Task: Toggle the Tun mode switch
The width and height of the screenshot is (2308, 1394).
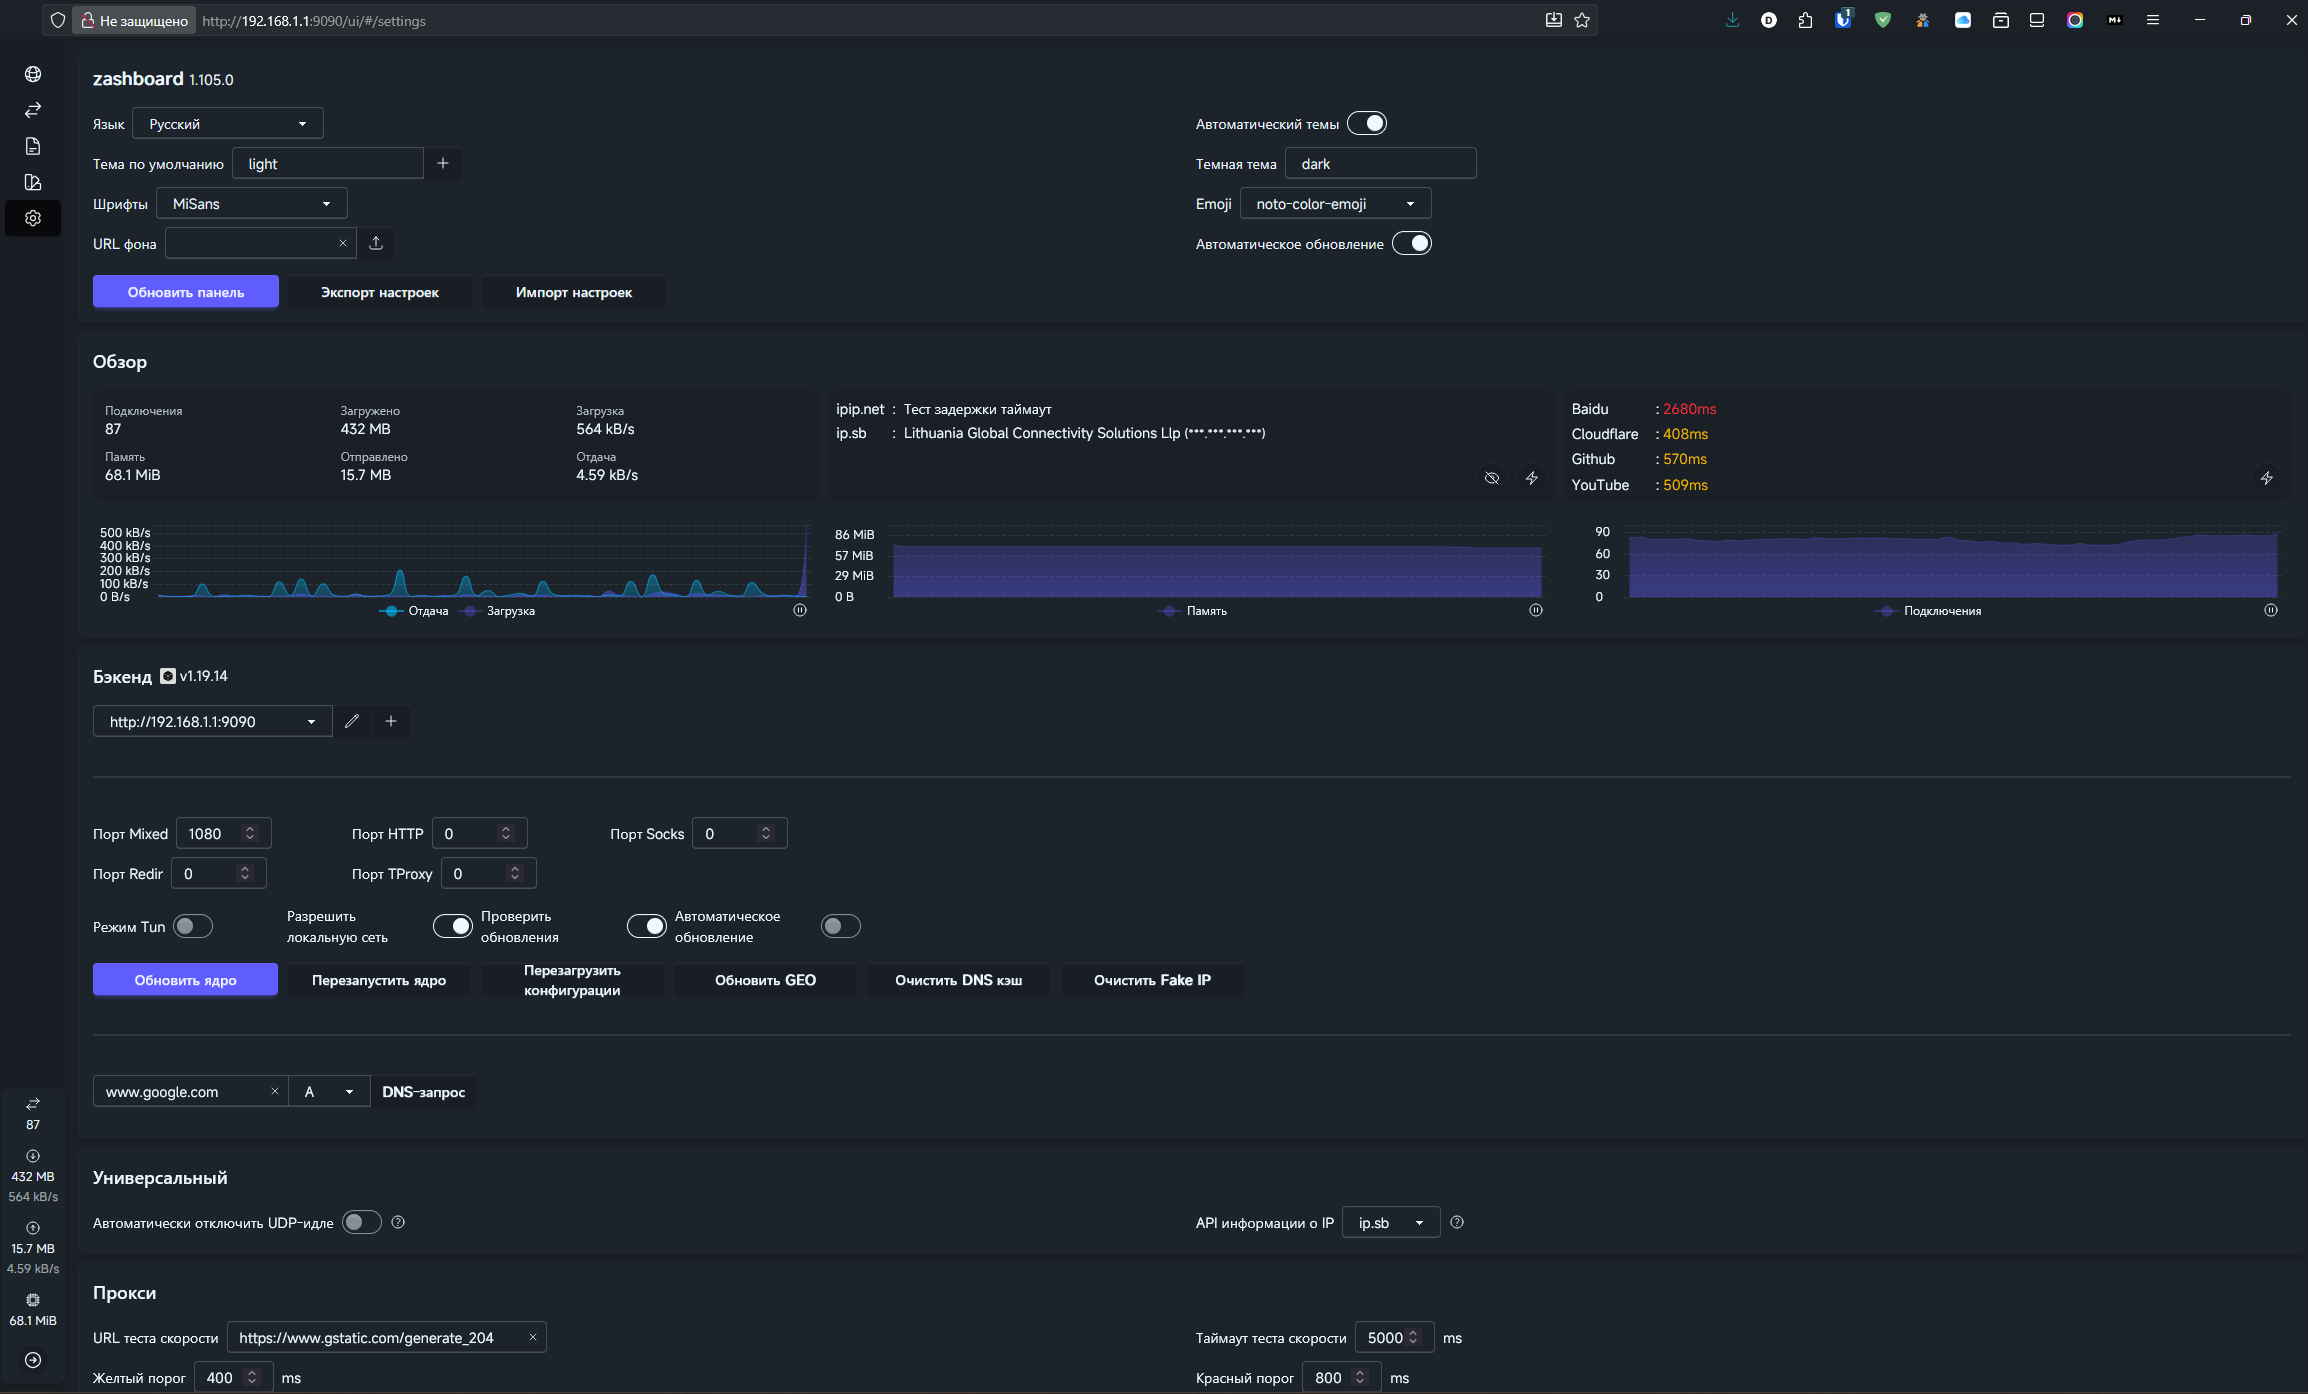Action: [x=193, y=926]
